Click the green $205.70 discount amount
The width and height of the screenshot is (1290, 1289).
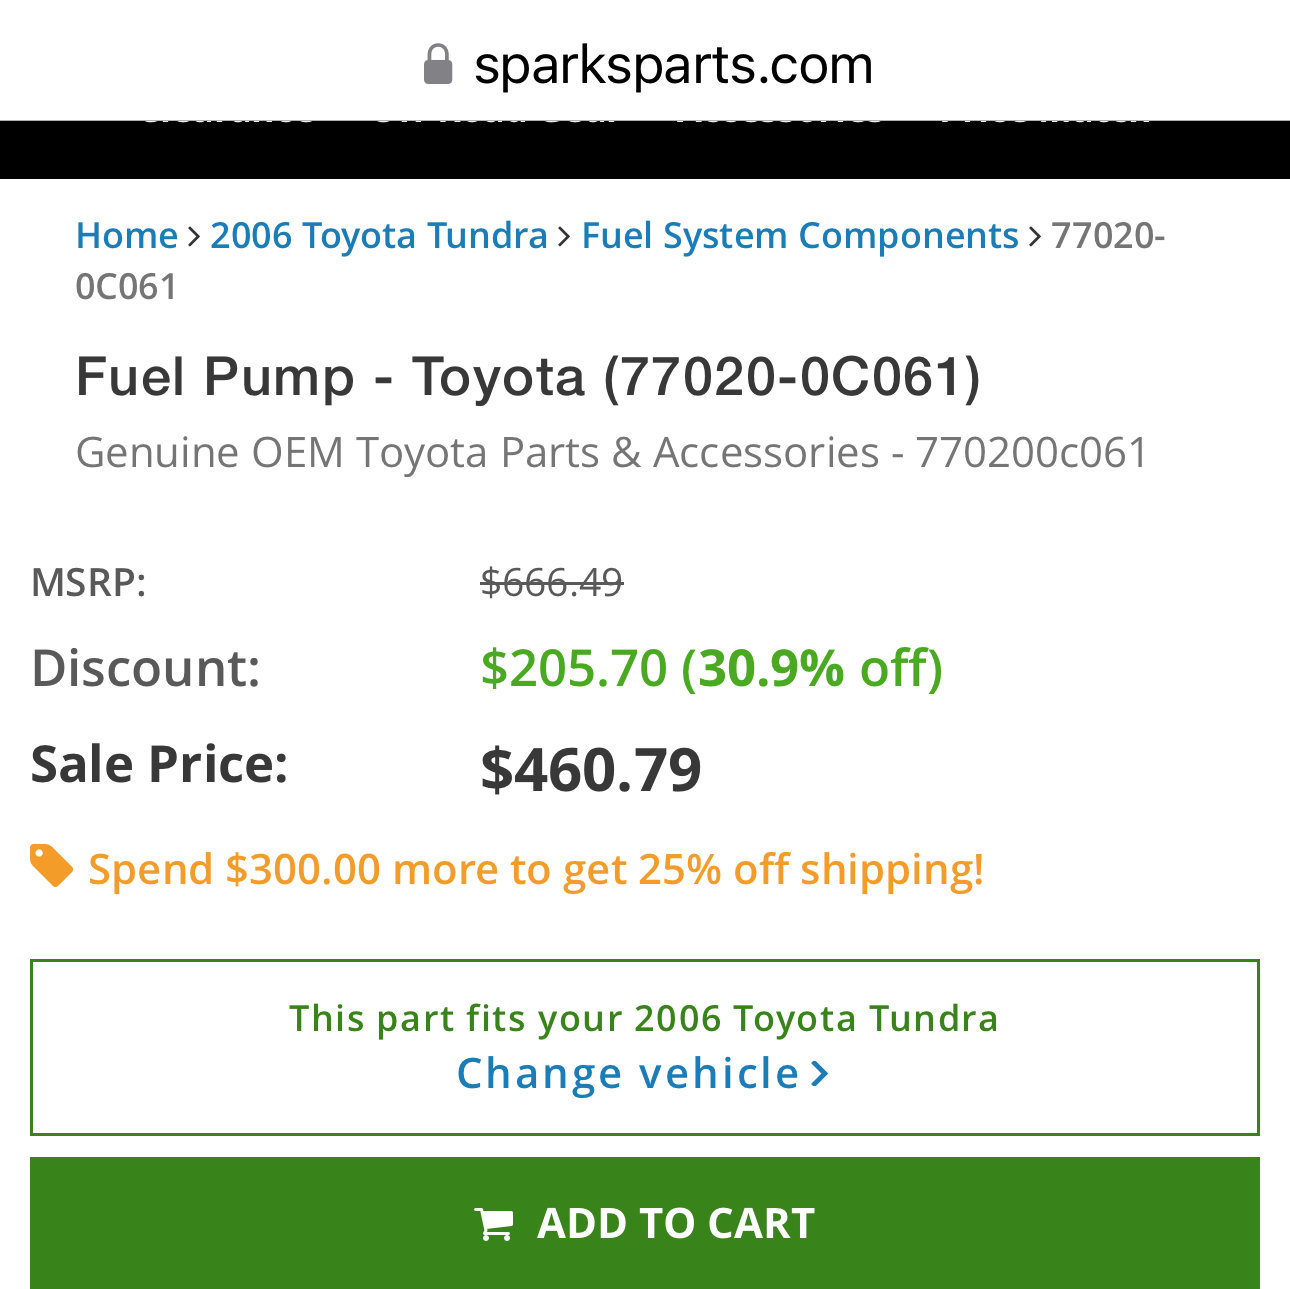573,667
